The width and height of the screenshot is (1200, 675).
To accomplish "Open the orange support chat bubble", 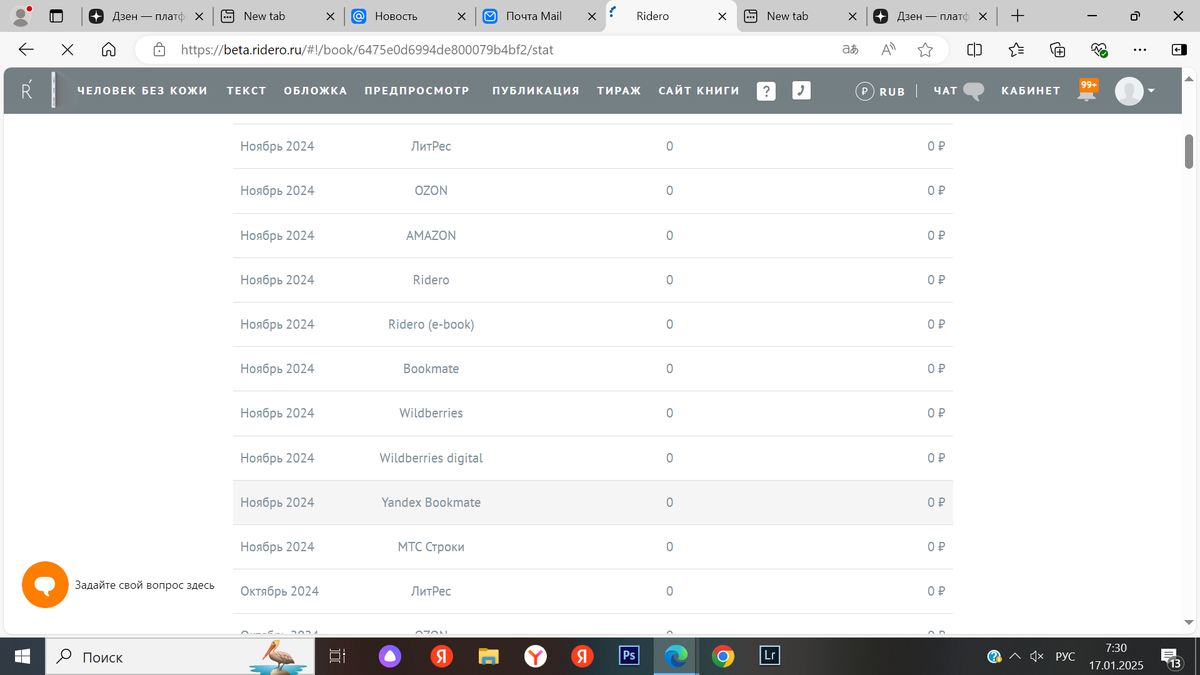I will 45,585.
